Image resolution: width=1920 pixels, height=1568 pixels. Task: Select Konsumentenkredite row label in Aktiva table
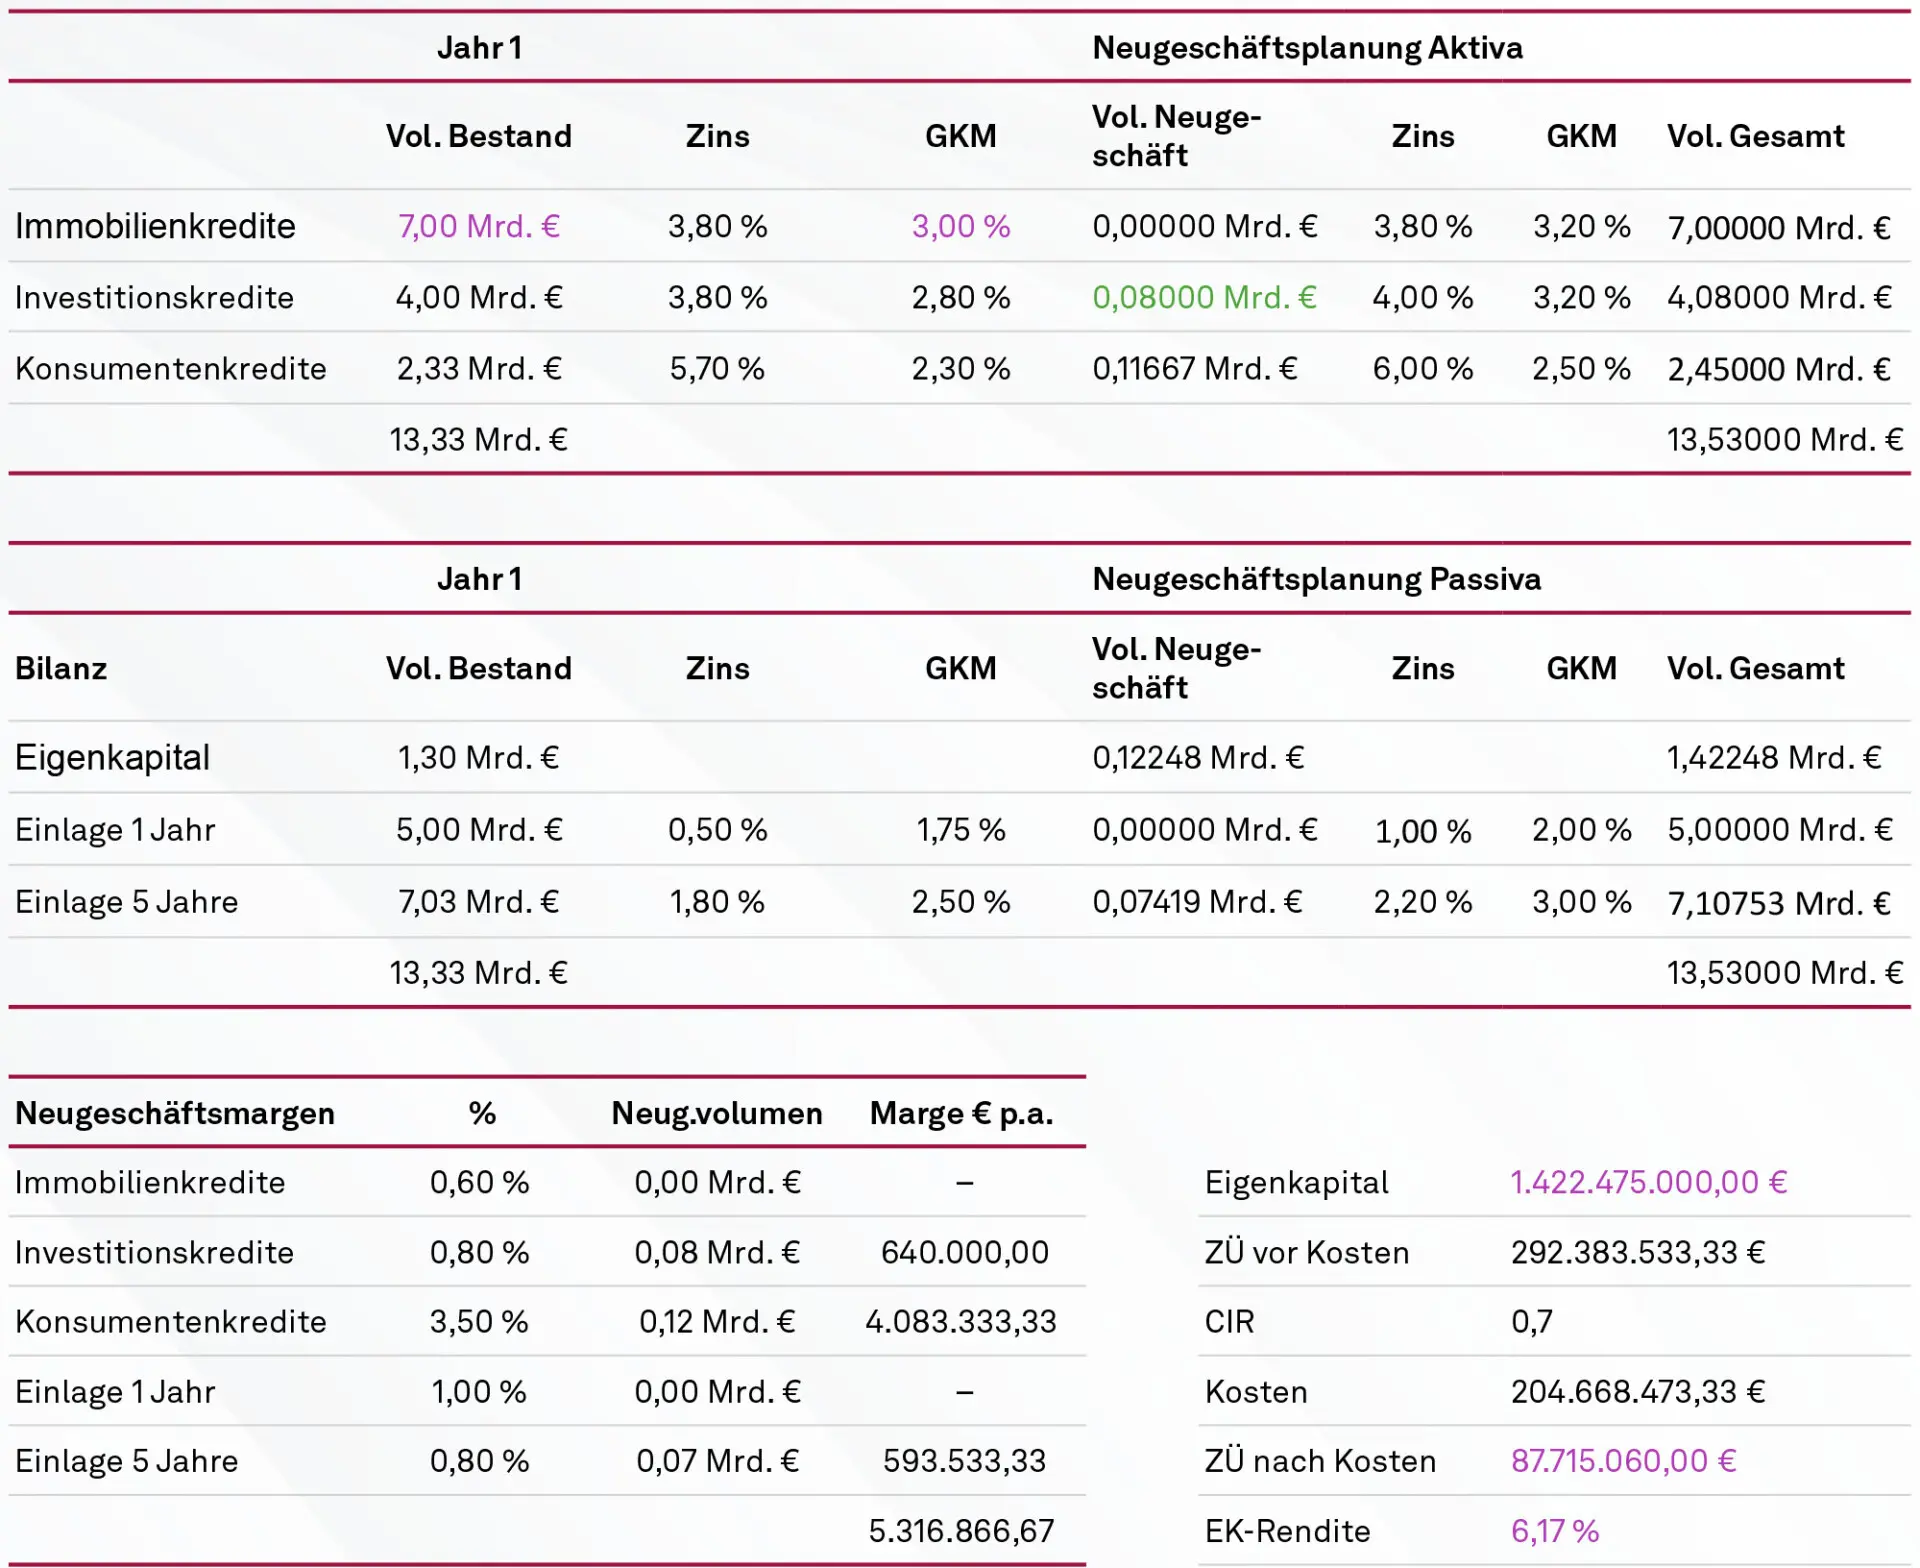[x=171, y=369]
